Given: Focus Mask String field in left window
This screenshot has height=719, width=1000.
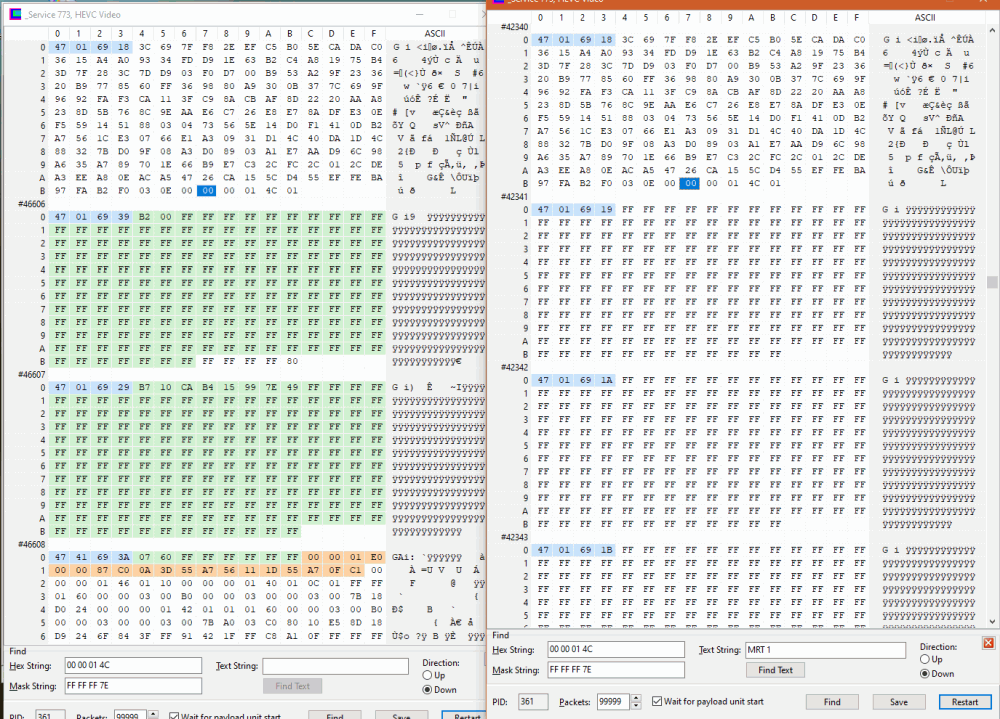Looking at the screenshot, I should point(133,686).
